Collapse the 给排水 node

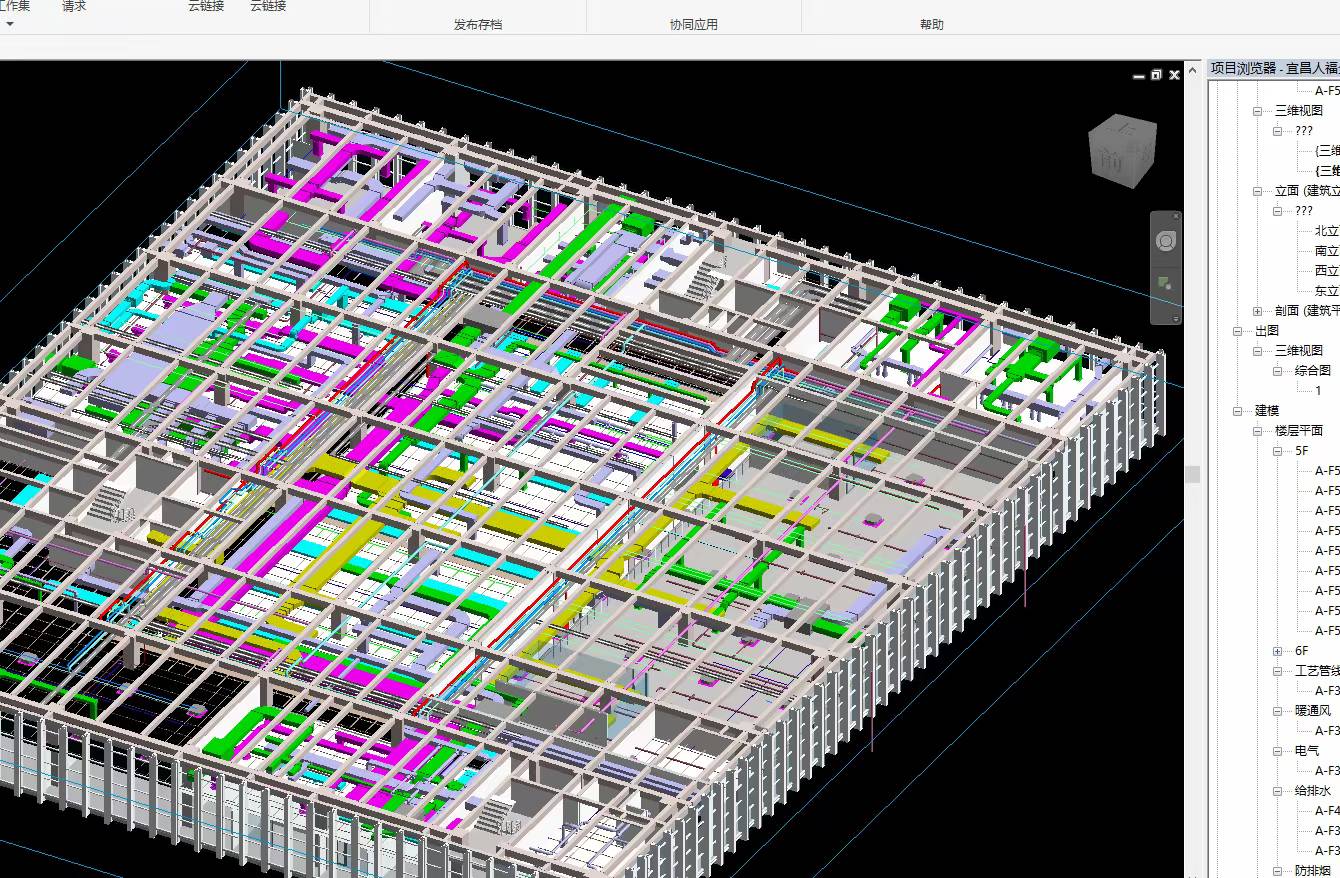1277,791
